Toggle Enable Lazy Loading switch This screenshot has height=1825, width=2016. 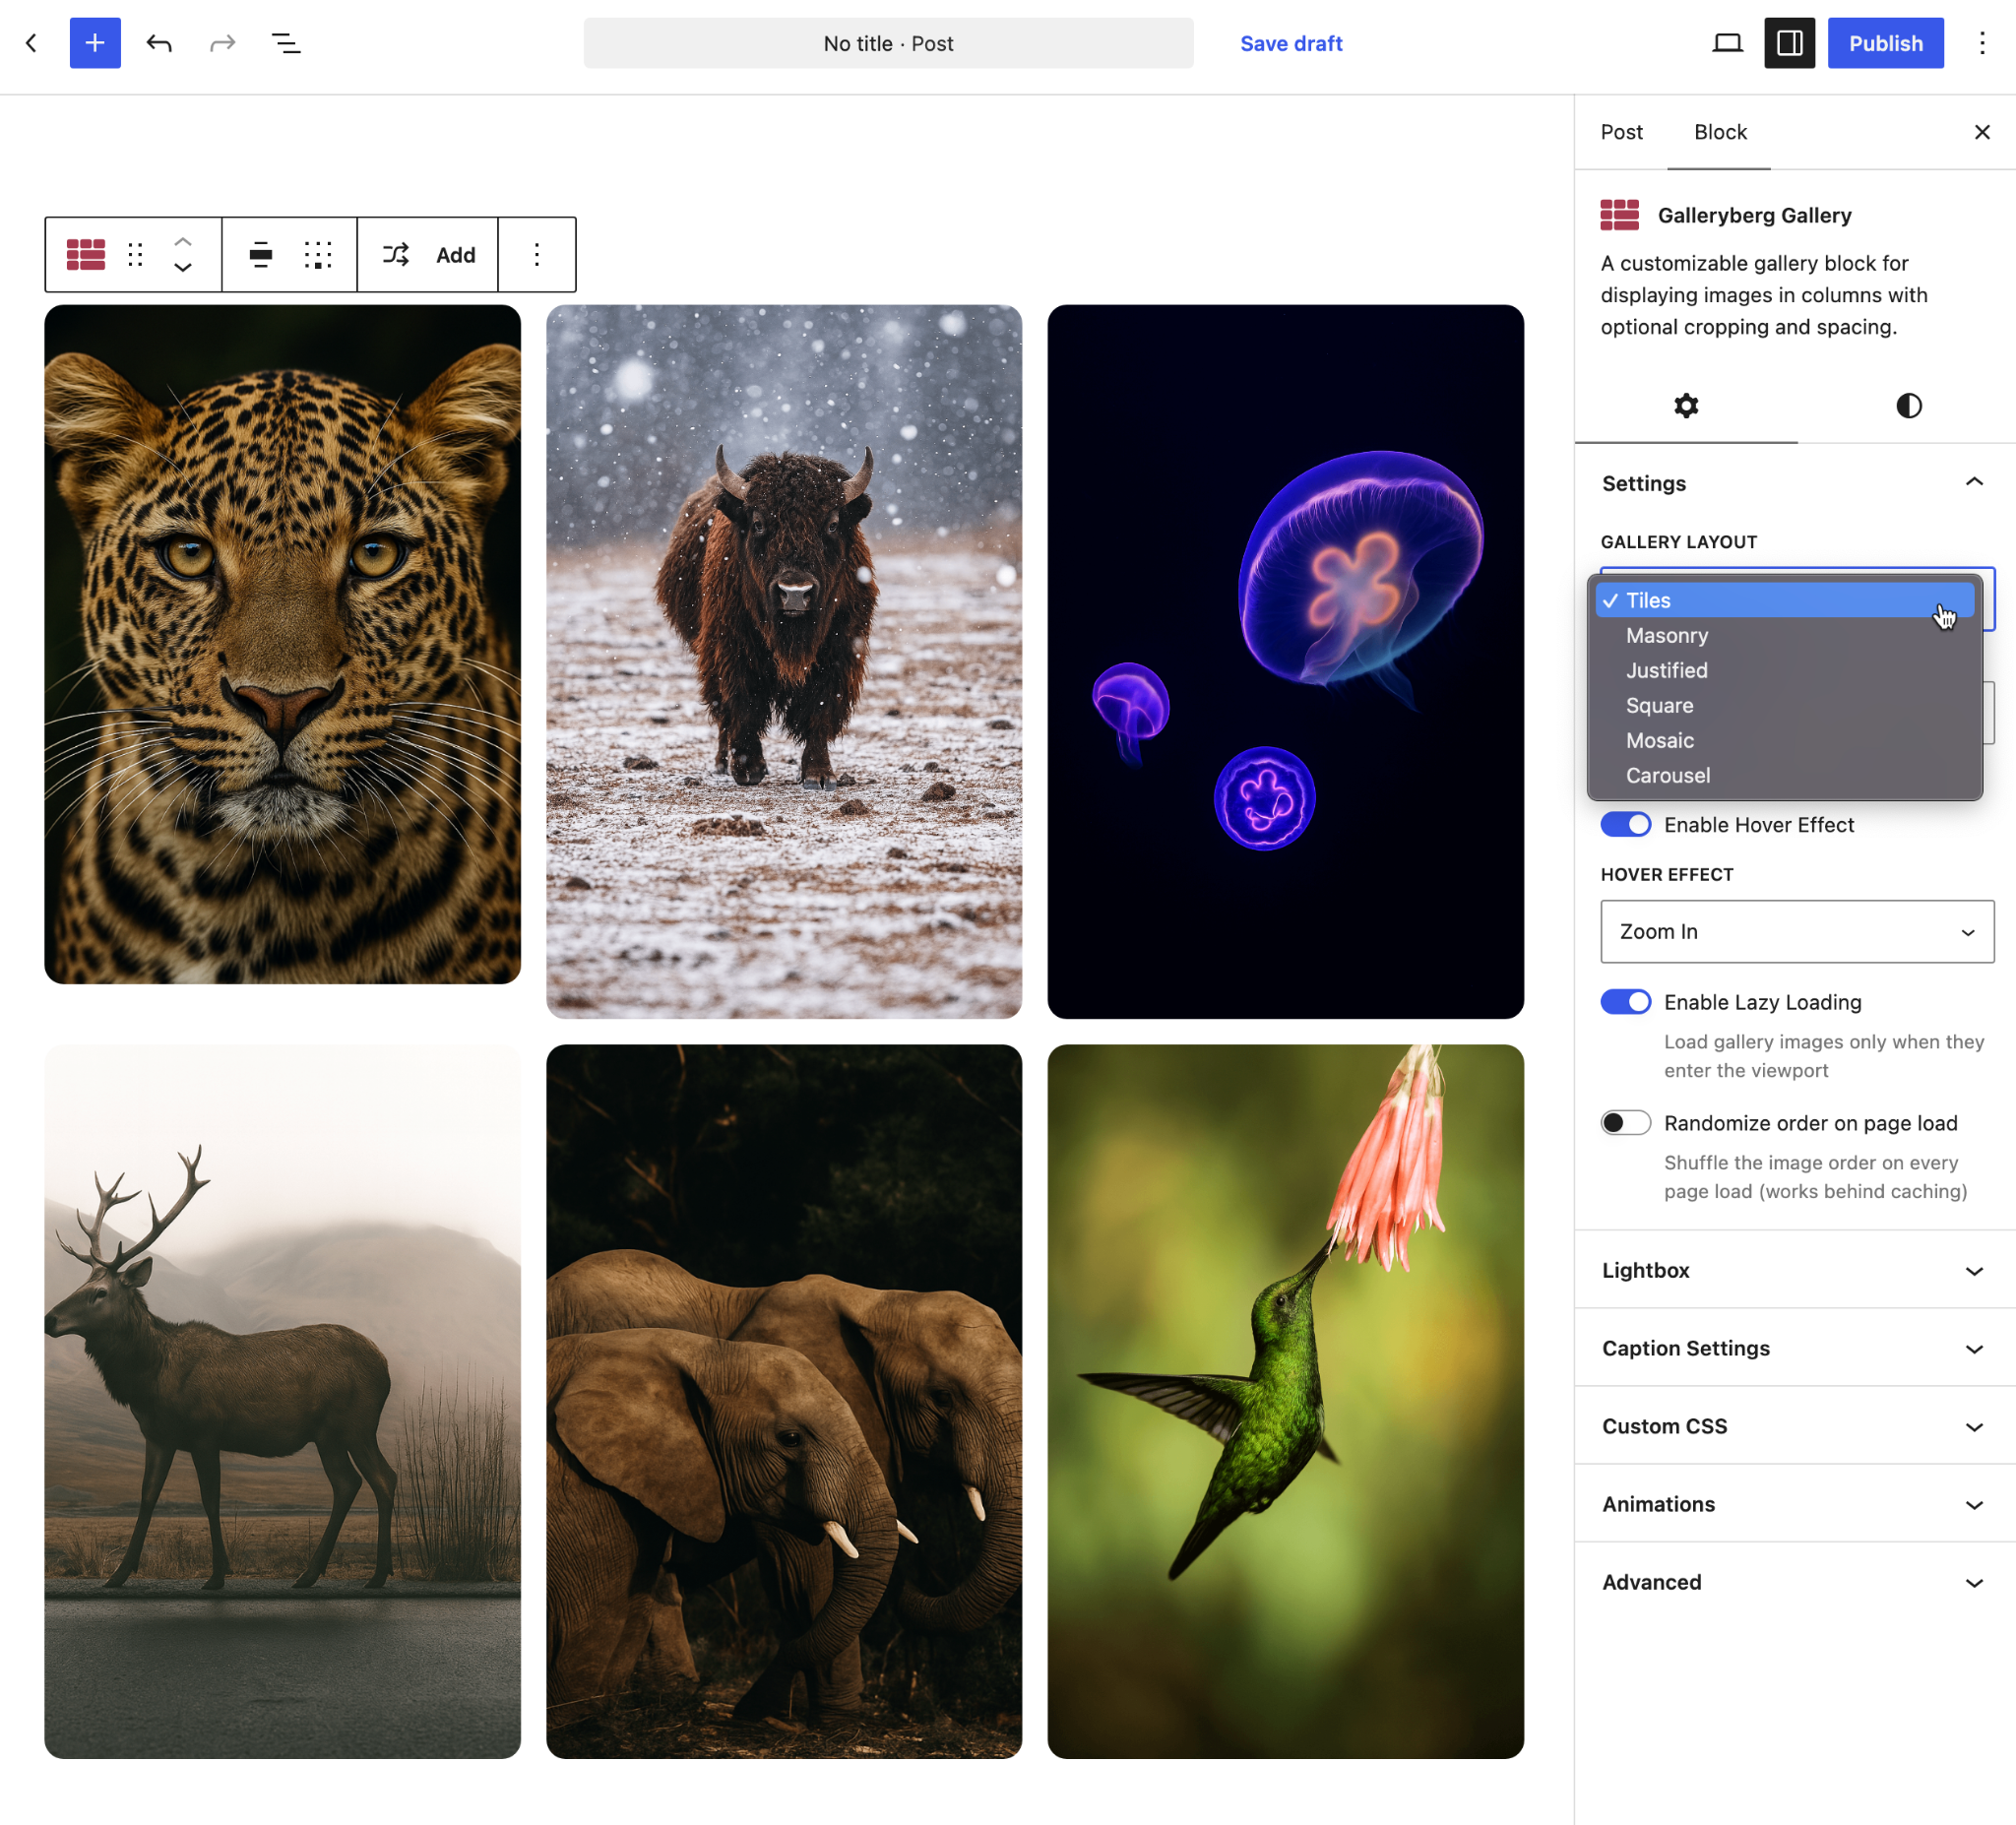coord(1625,1001)
